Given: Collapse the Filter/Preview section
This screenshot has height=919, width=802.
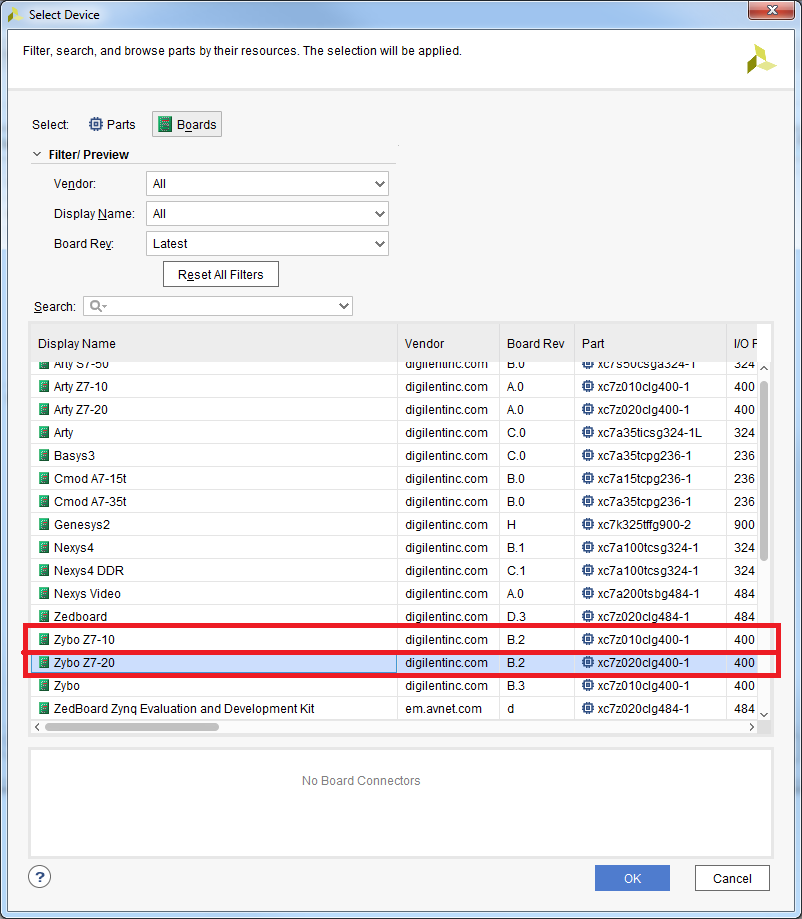Looking at the screenshot, I should [x=37, y=154].
